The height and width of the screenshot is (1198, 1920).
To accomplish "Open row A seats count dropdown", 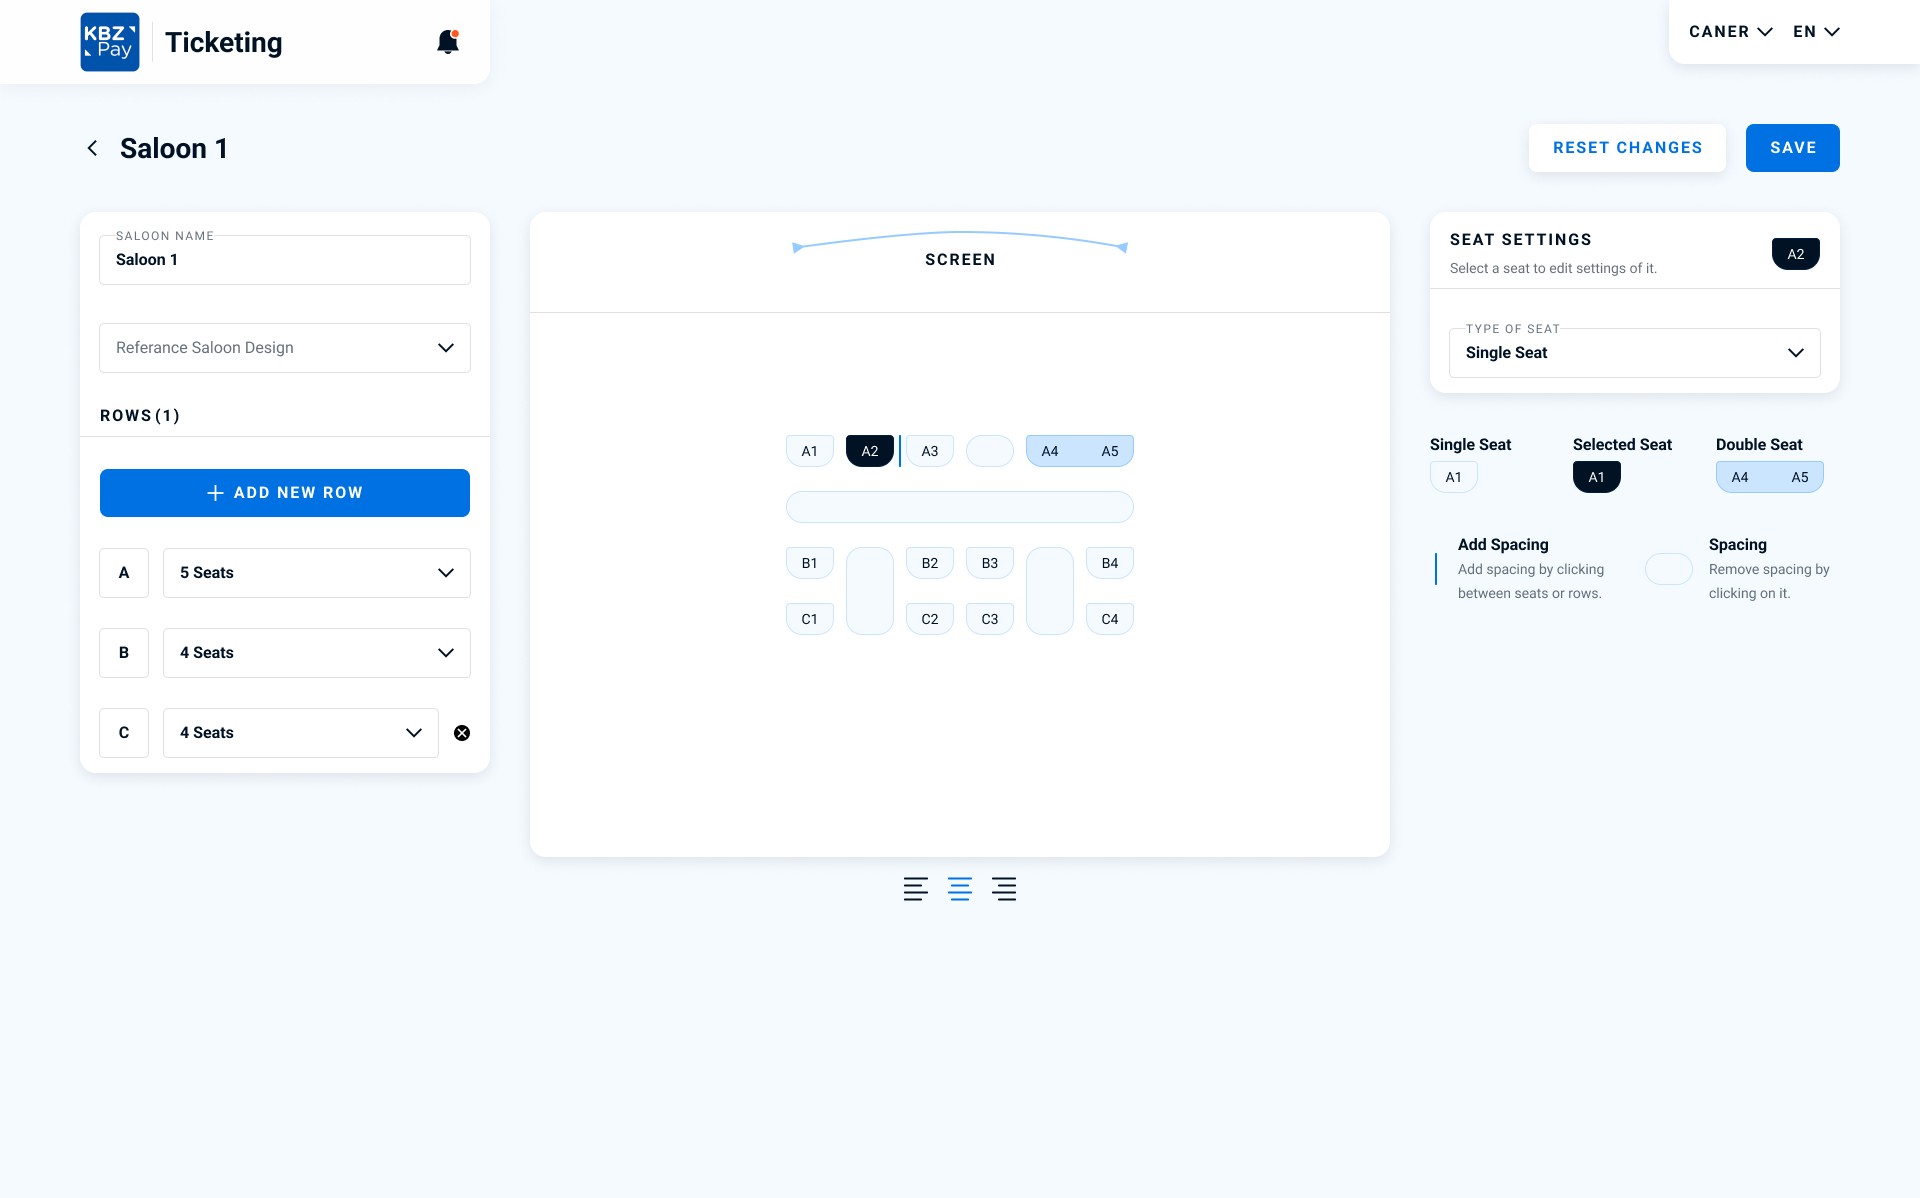I will pyautogui.click(x=316, y=573).
